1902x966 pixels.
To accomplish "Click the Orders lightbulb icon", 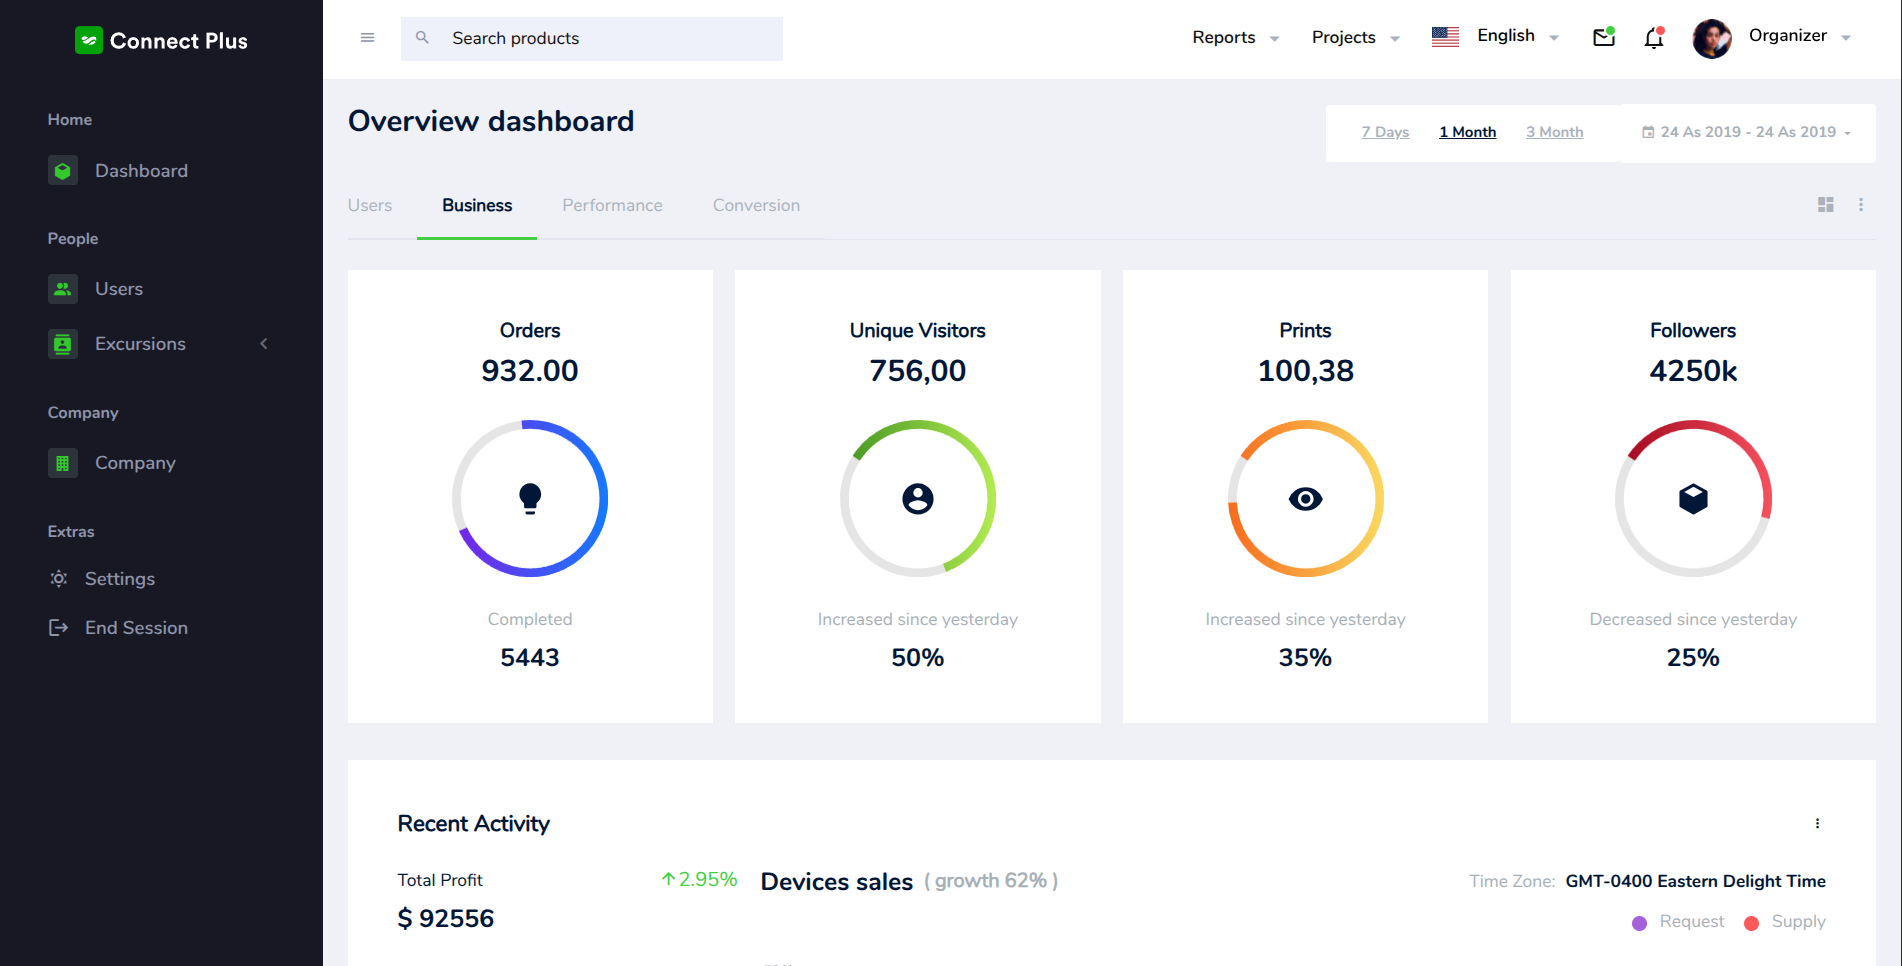I will point(530,498).
